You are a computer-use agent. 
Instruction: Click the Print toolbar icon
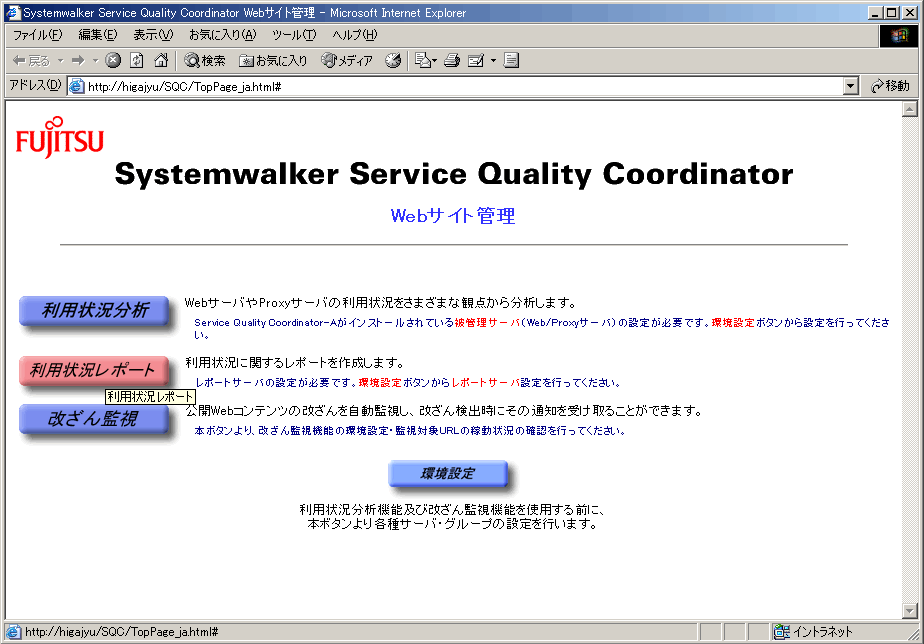[x=452, y=61]
